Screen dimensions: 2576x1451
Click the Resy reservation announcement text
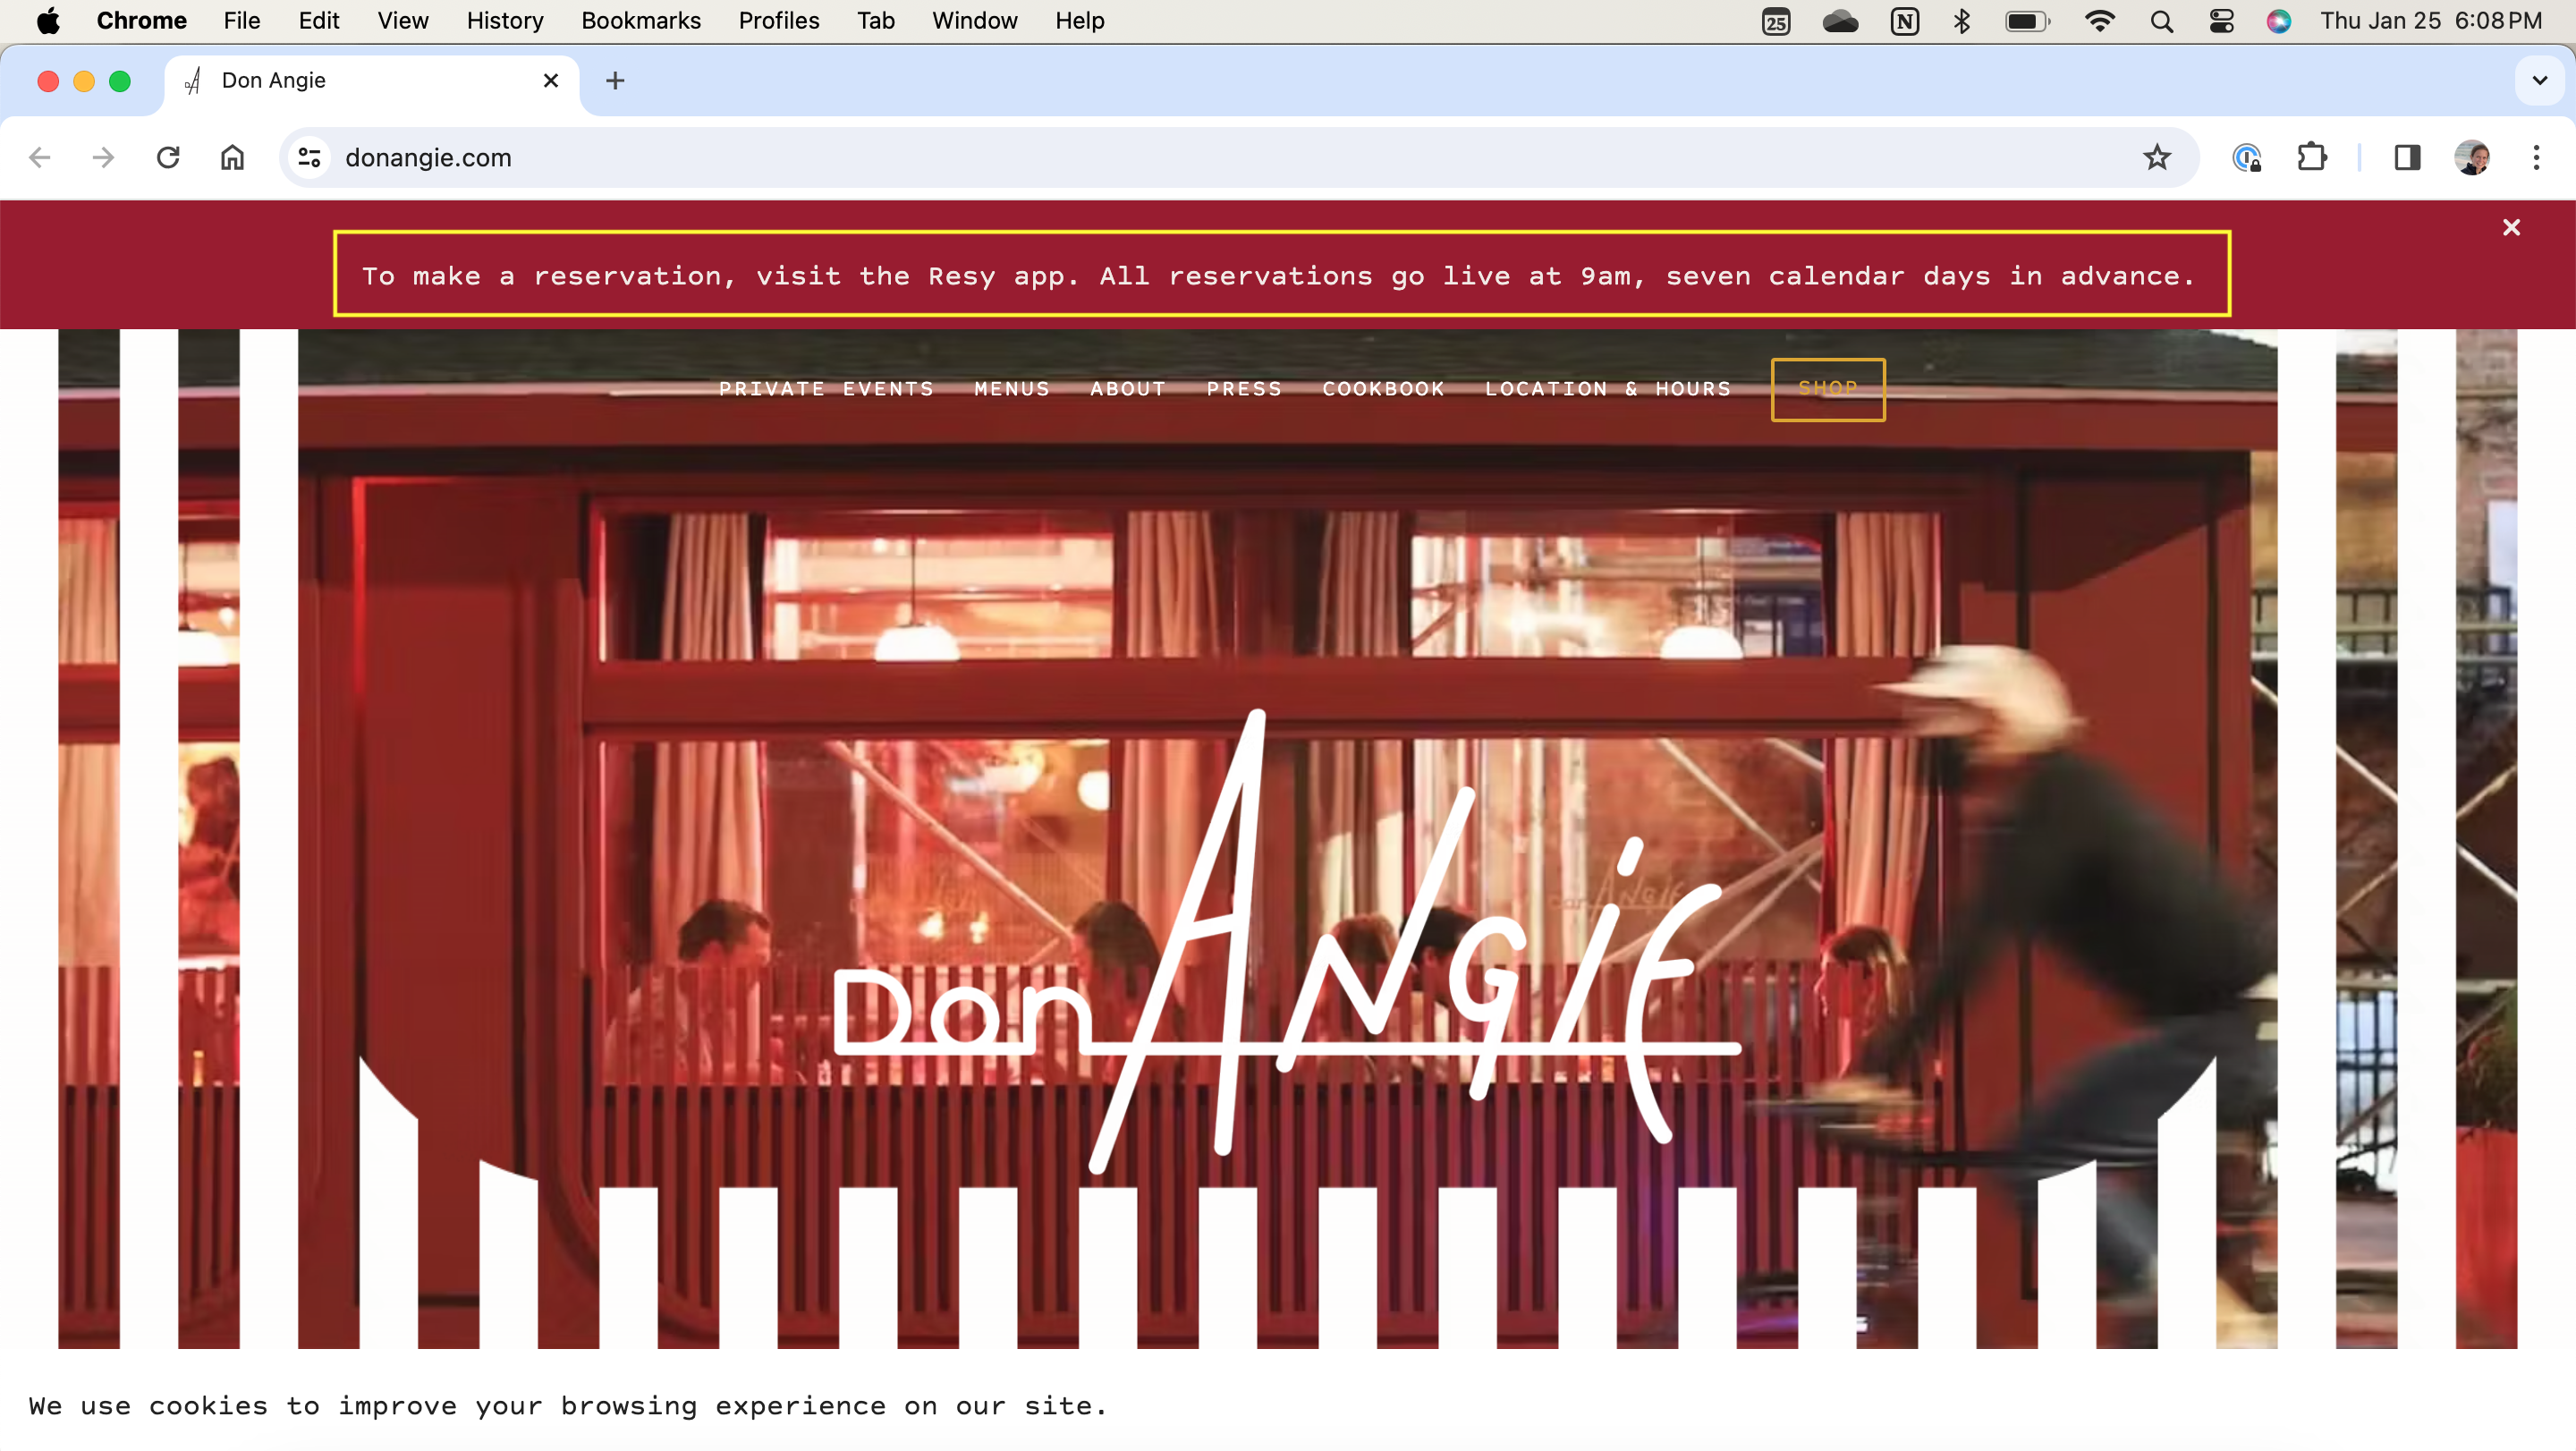pos(1281,275)
